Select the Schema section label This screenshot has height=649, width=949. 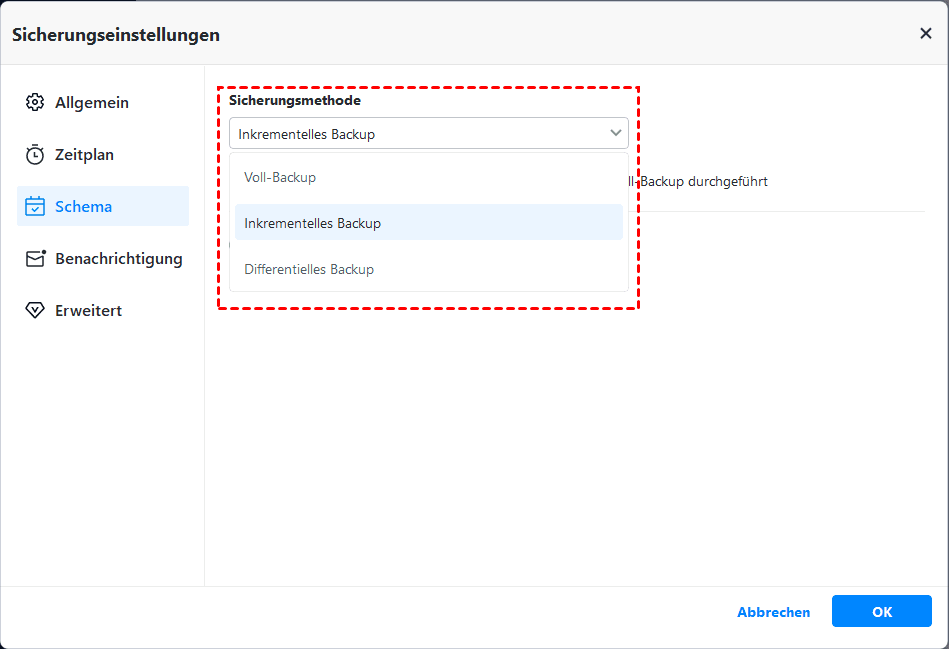pyautogui.click(x=83, y=207)
